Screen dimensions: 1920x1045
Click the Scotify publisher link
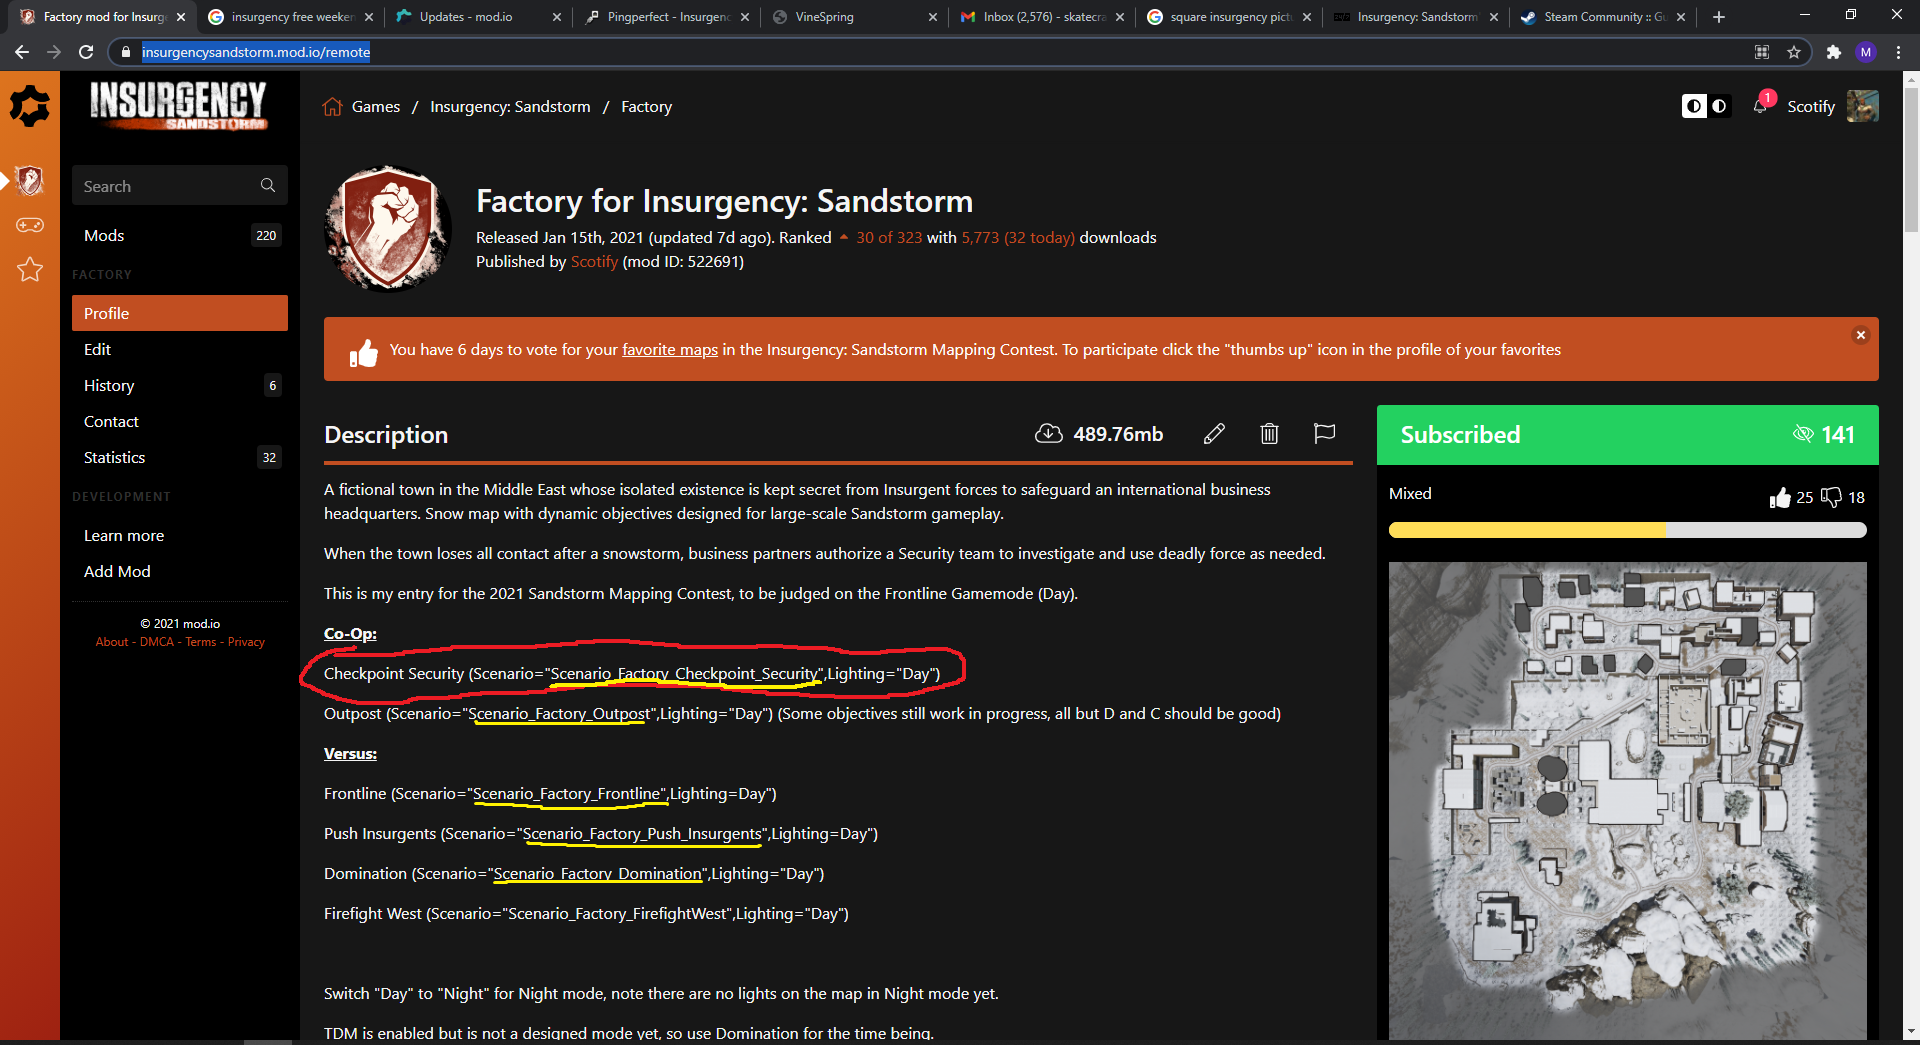[594, 262]
